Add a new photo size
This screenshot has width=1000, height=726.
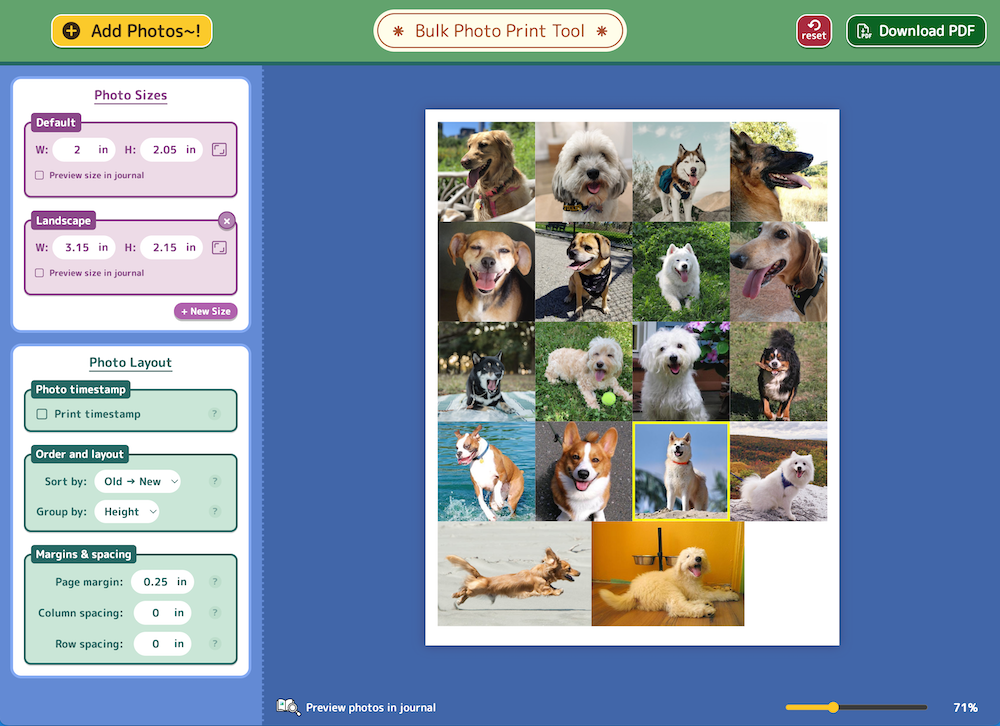205,311
